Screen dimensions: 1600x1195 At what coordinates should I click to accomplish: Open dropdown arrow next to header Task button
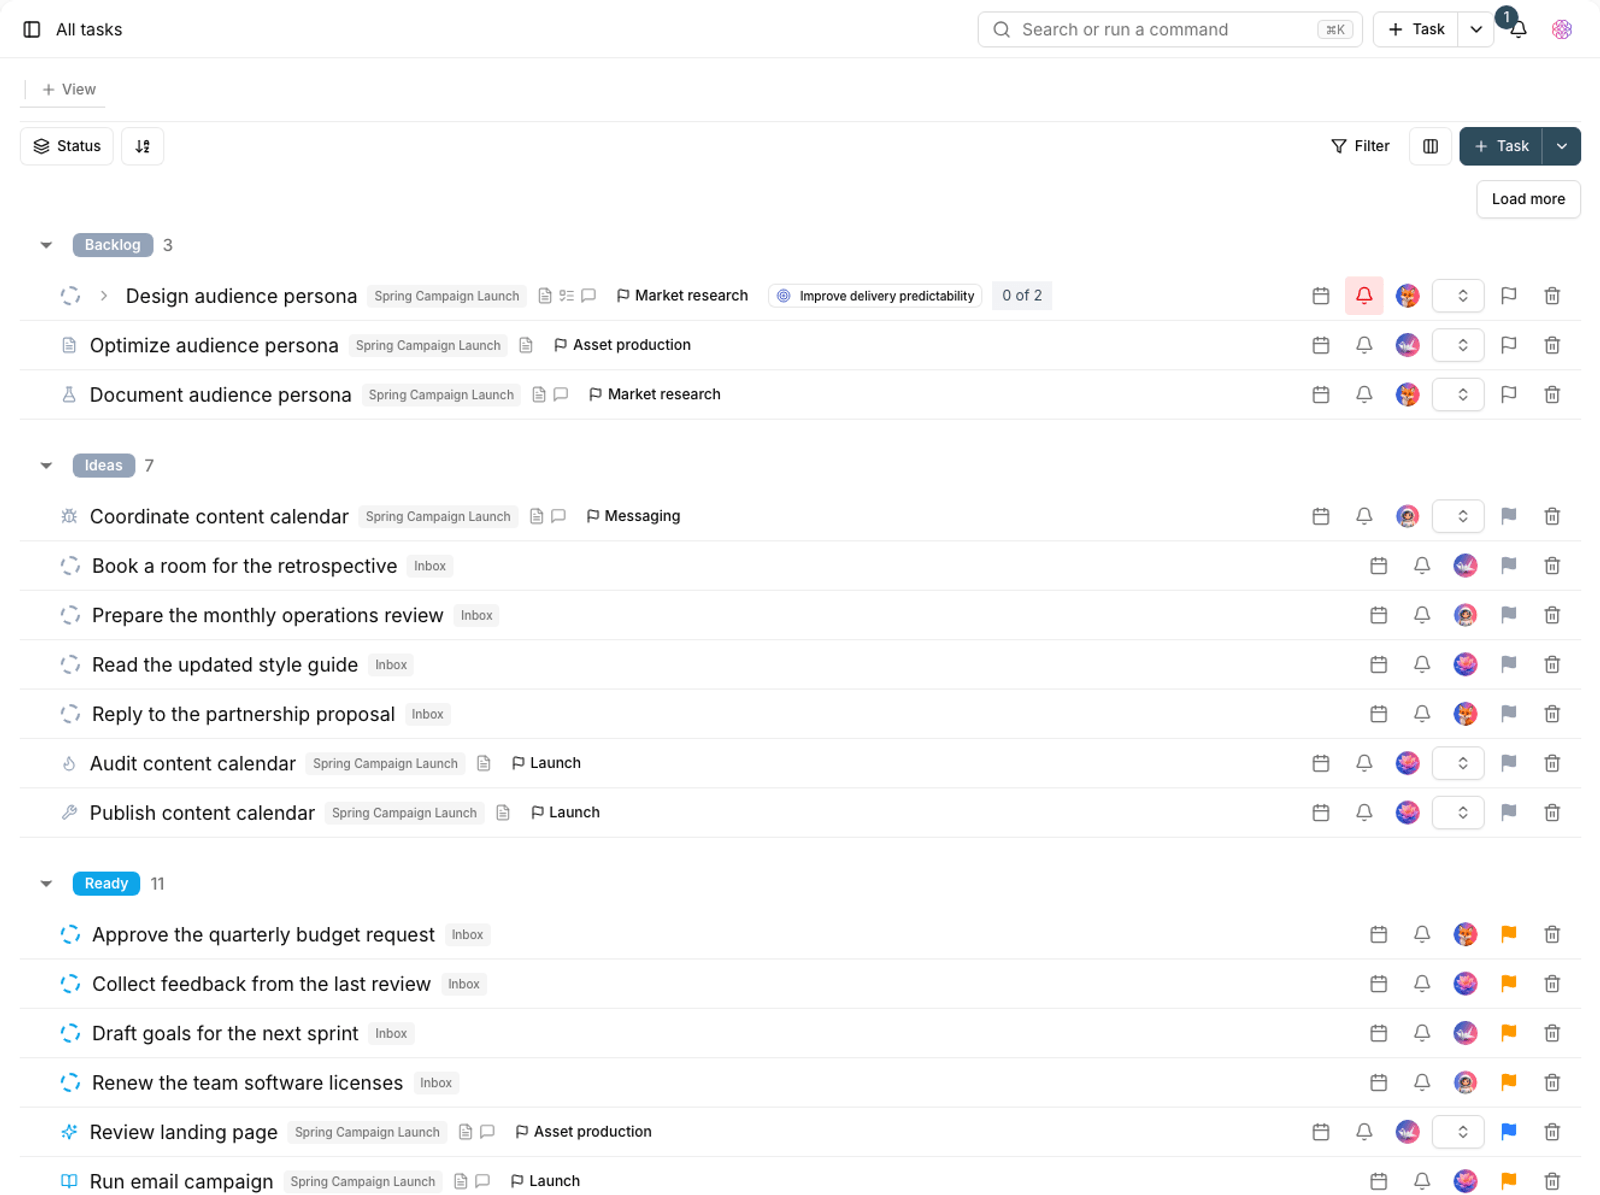coord(1476,30)
